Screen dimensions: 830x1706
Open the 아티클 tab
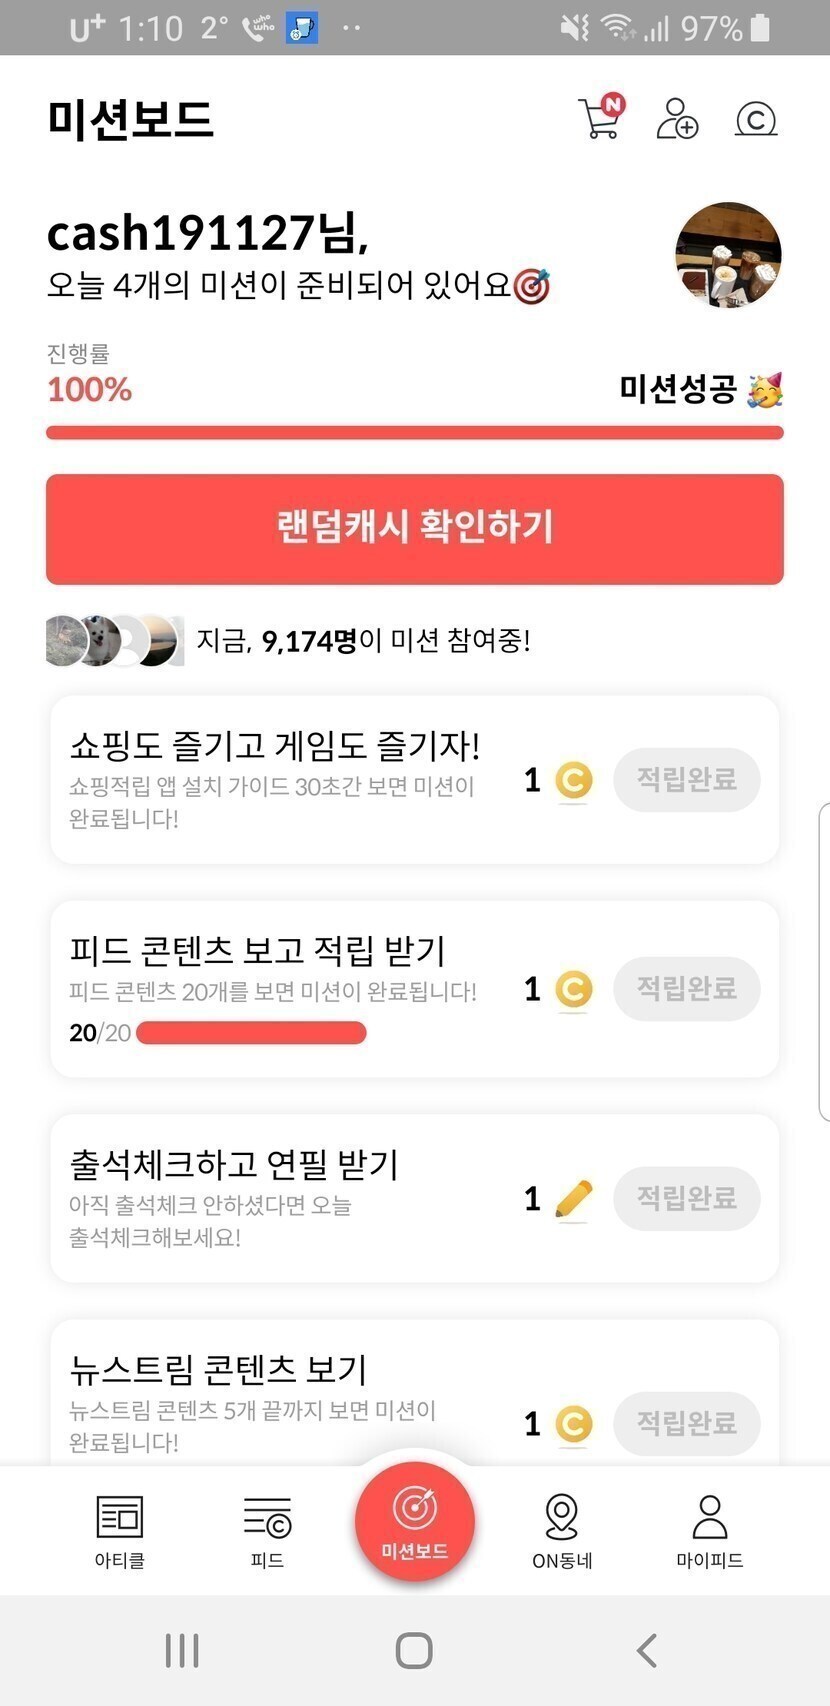pos(120,1530)
